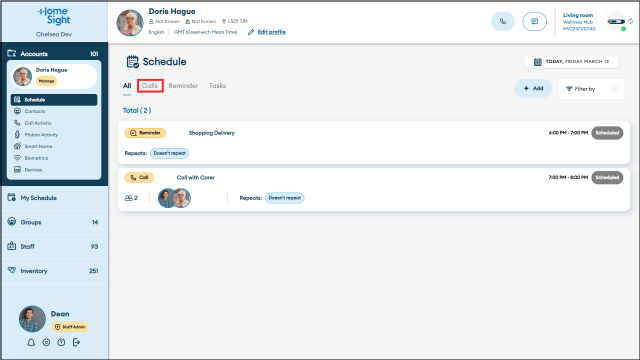This screenshot has height=360, width=640.
Task: Open the Accounts section in the sidebar
Action: coord(54,53)
